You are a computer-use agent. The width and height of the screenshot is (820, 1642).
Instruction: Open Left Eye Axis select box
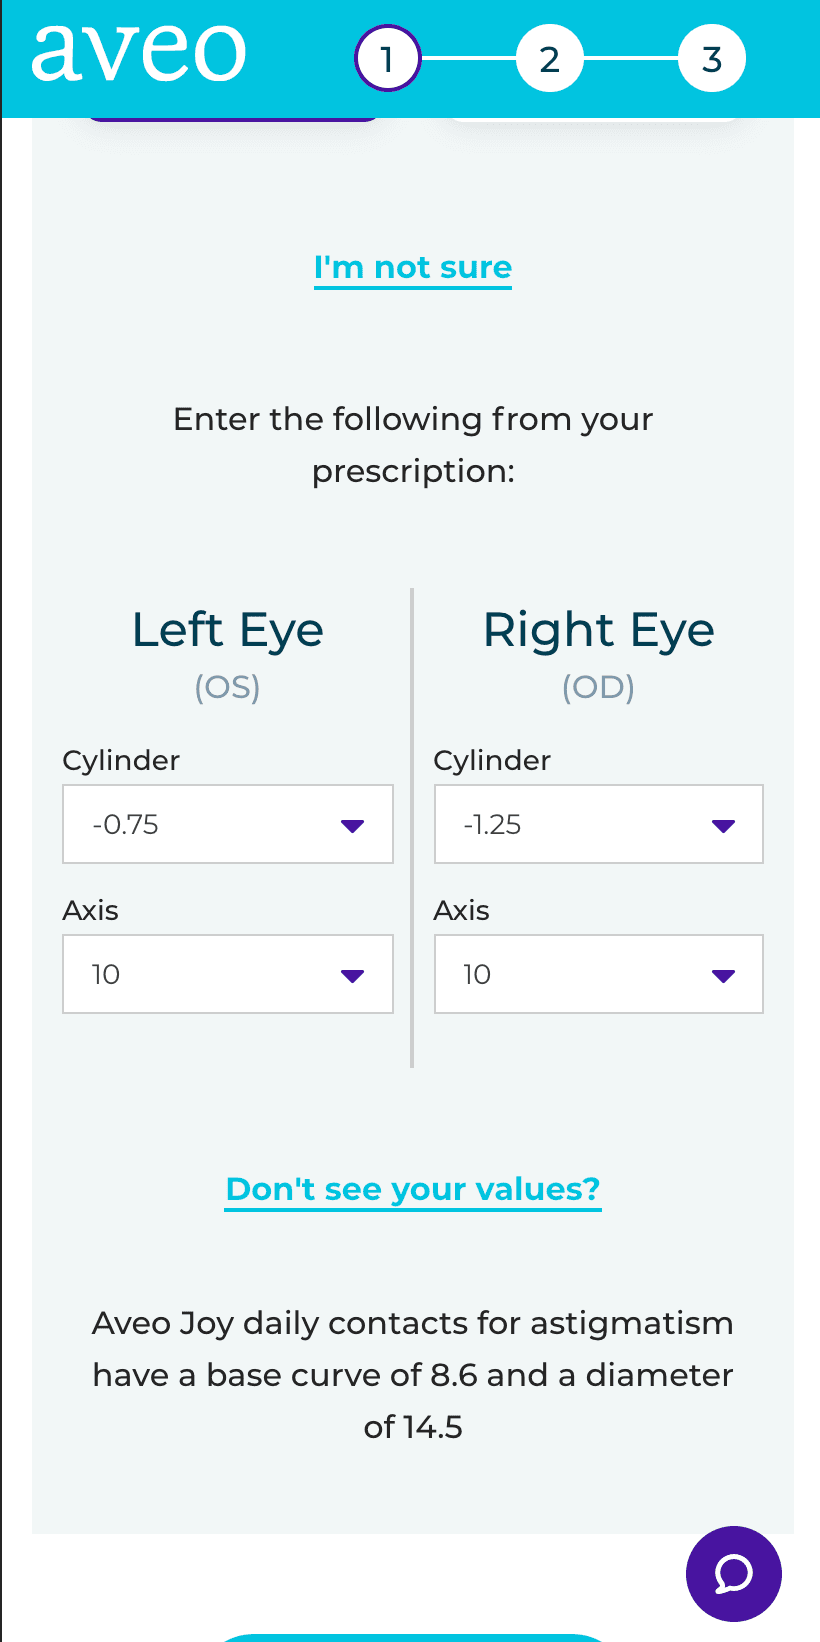tap(228, 974)
